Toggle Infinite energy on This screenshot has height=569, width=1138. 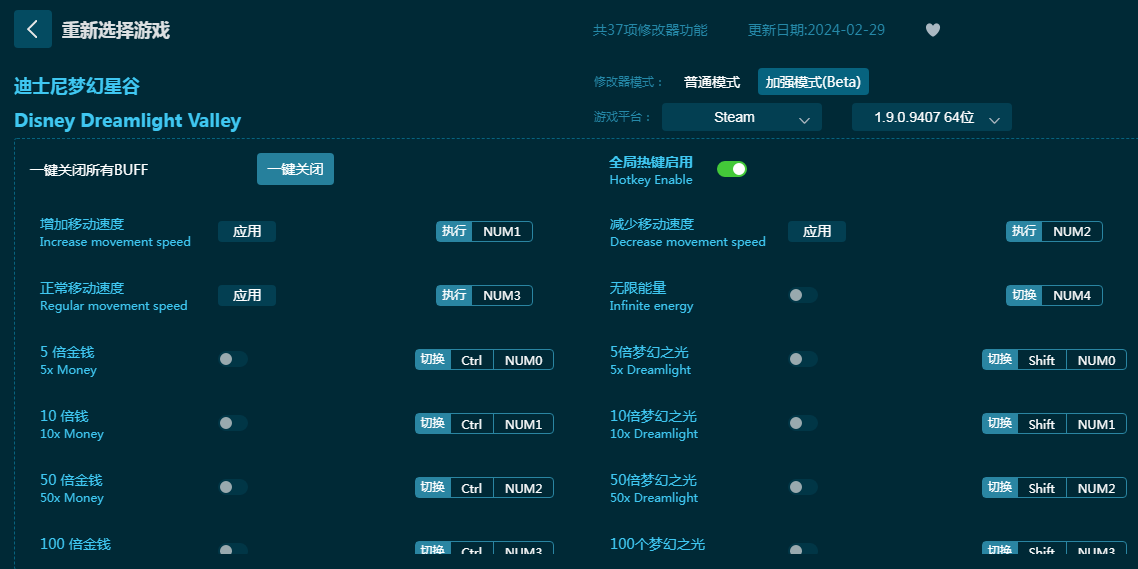pyautogui.click(x=803, y=295)
